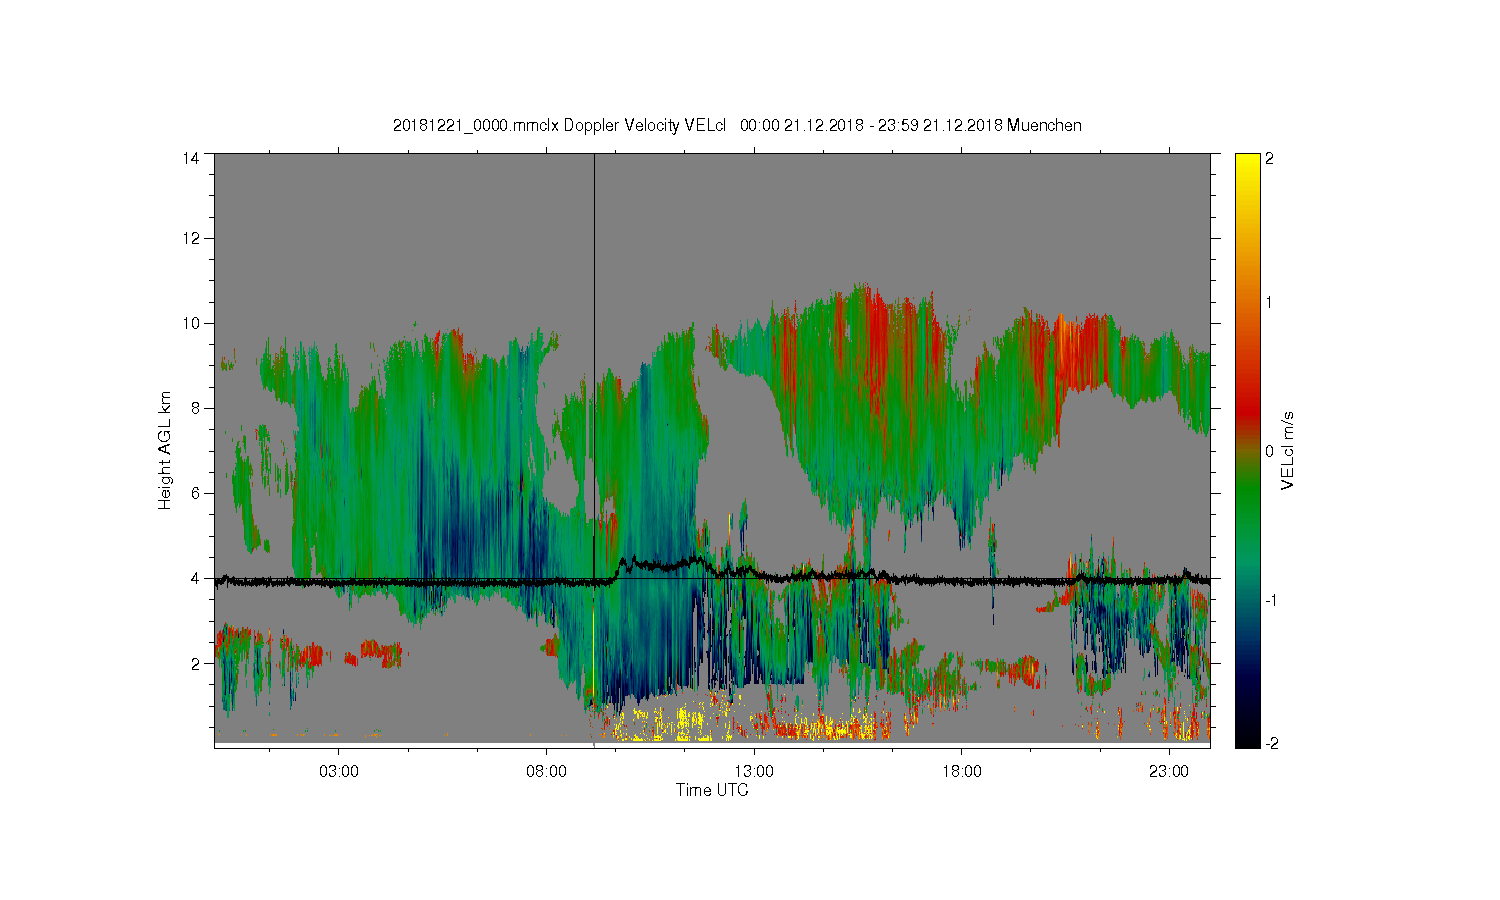Click the '08:00' time tick label

click(546, 771)
